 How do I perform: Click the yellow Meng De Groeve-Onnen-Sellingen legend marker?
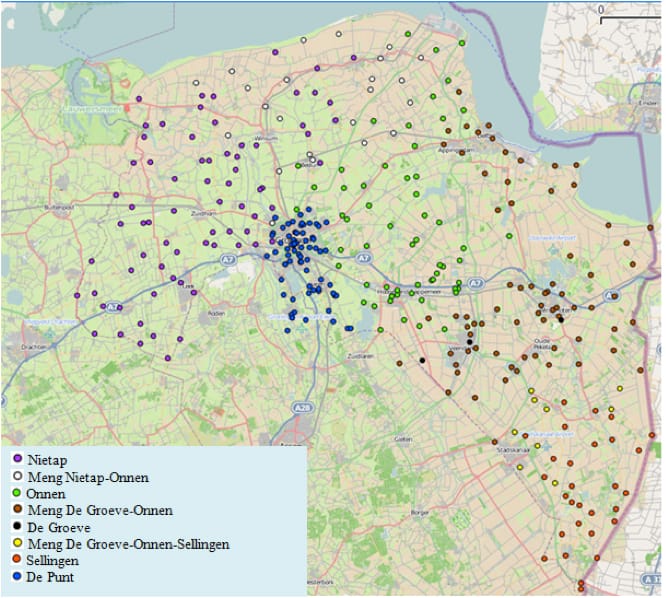(x=18, y=543)
